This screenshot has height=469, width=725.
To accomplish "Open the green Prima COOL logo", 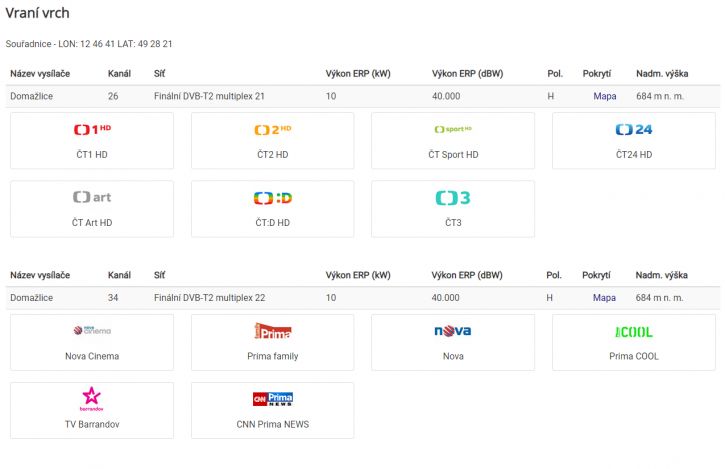I will click(633, 332).
